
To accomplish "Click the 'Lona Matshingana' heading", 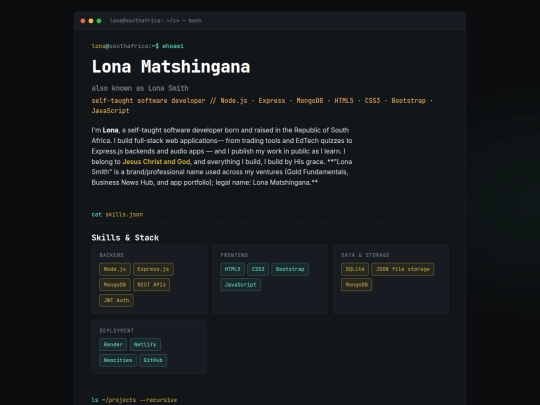I will [x=170, y=66].
